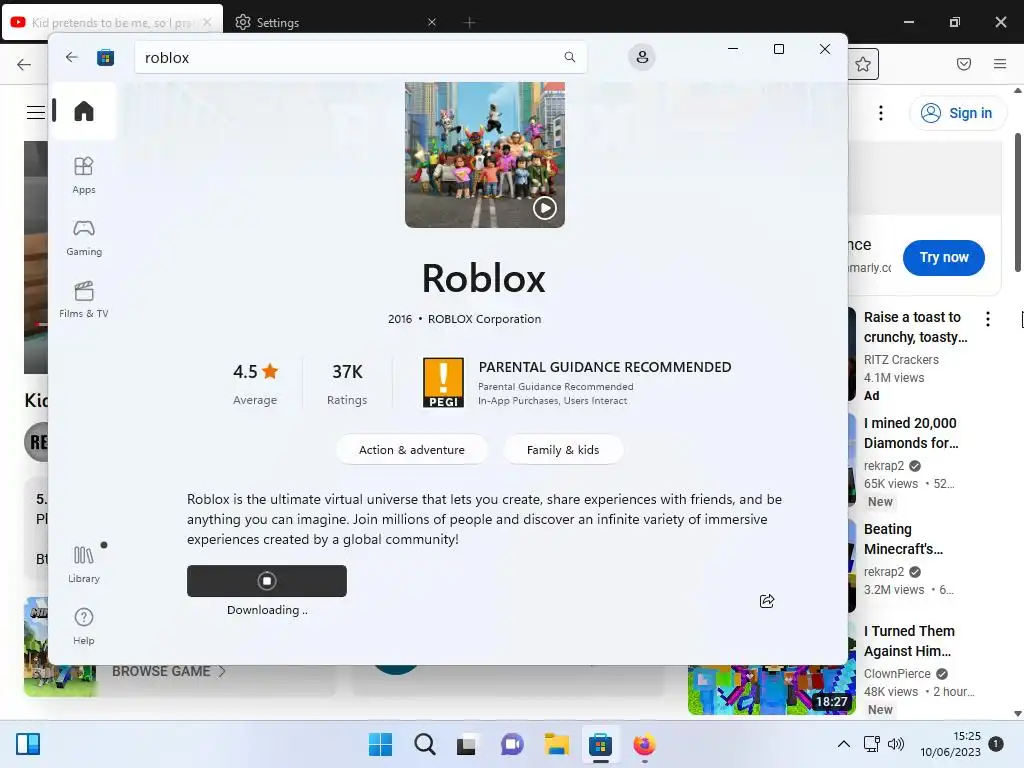Open options for the RITZ Crackers ad
Image resolution: width=1024 pixels, height=768 pixels.
[x=987, y=319]
